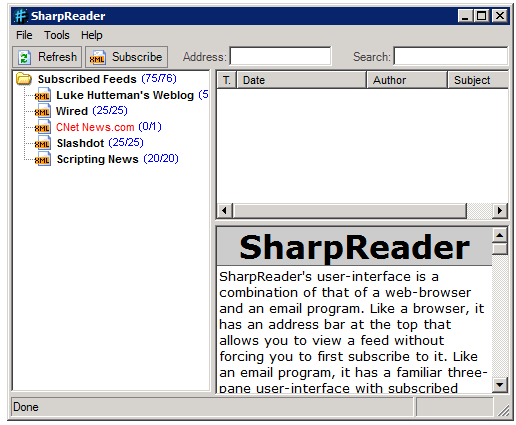Open the File menu
The image size is (516, 425).
24,35
